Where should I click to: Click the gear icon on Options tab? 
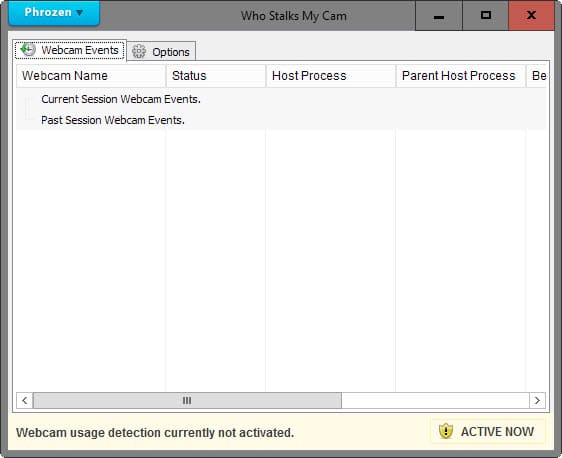click(x=139, y=52)
